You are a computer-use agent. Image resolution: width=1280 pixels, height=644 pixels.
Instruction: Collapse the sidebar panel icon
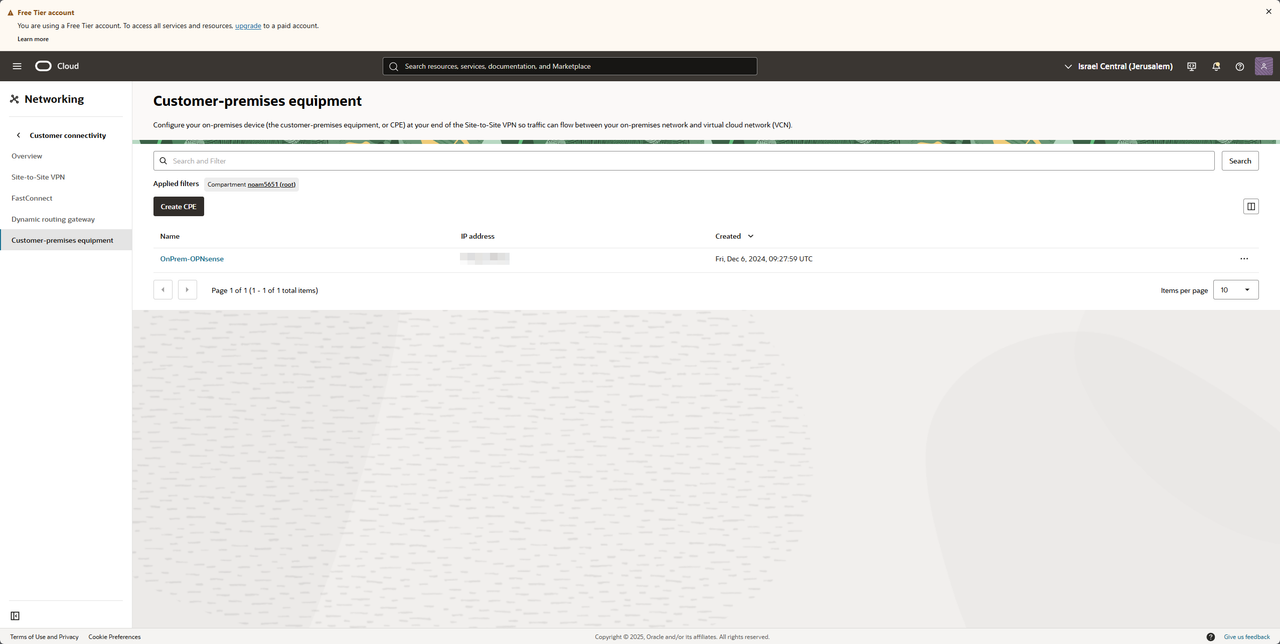[x=15, y=616]
